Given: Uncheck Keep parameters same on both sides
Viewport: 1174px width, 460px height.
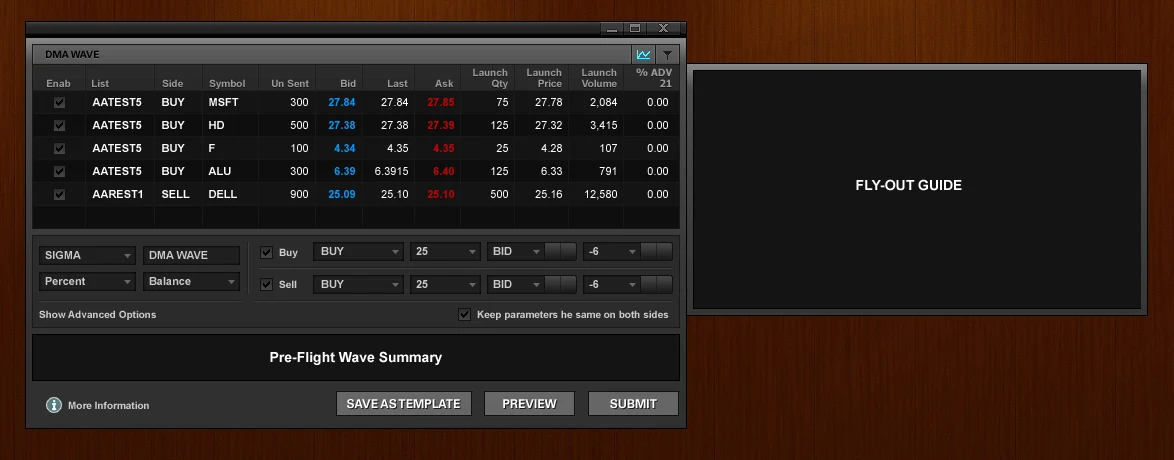Looking at the screenshot, I should pos(464,315).
